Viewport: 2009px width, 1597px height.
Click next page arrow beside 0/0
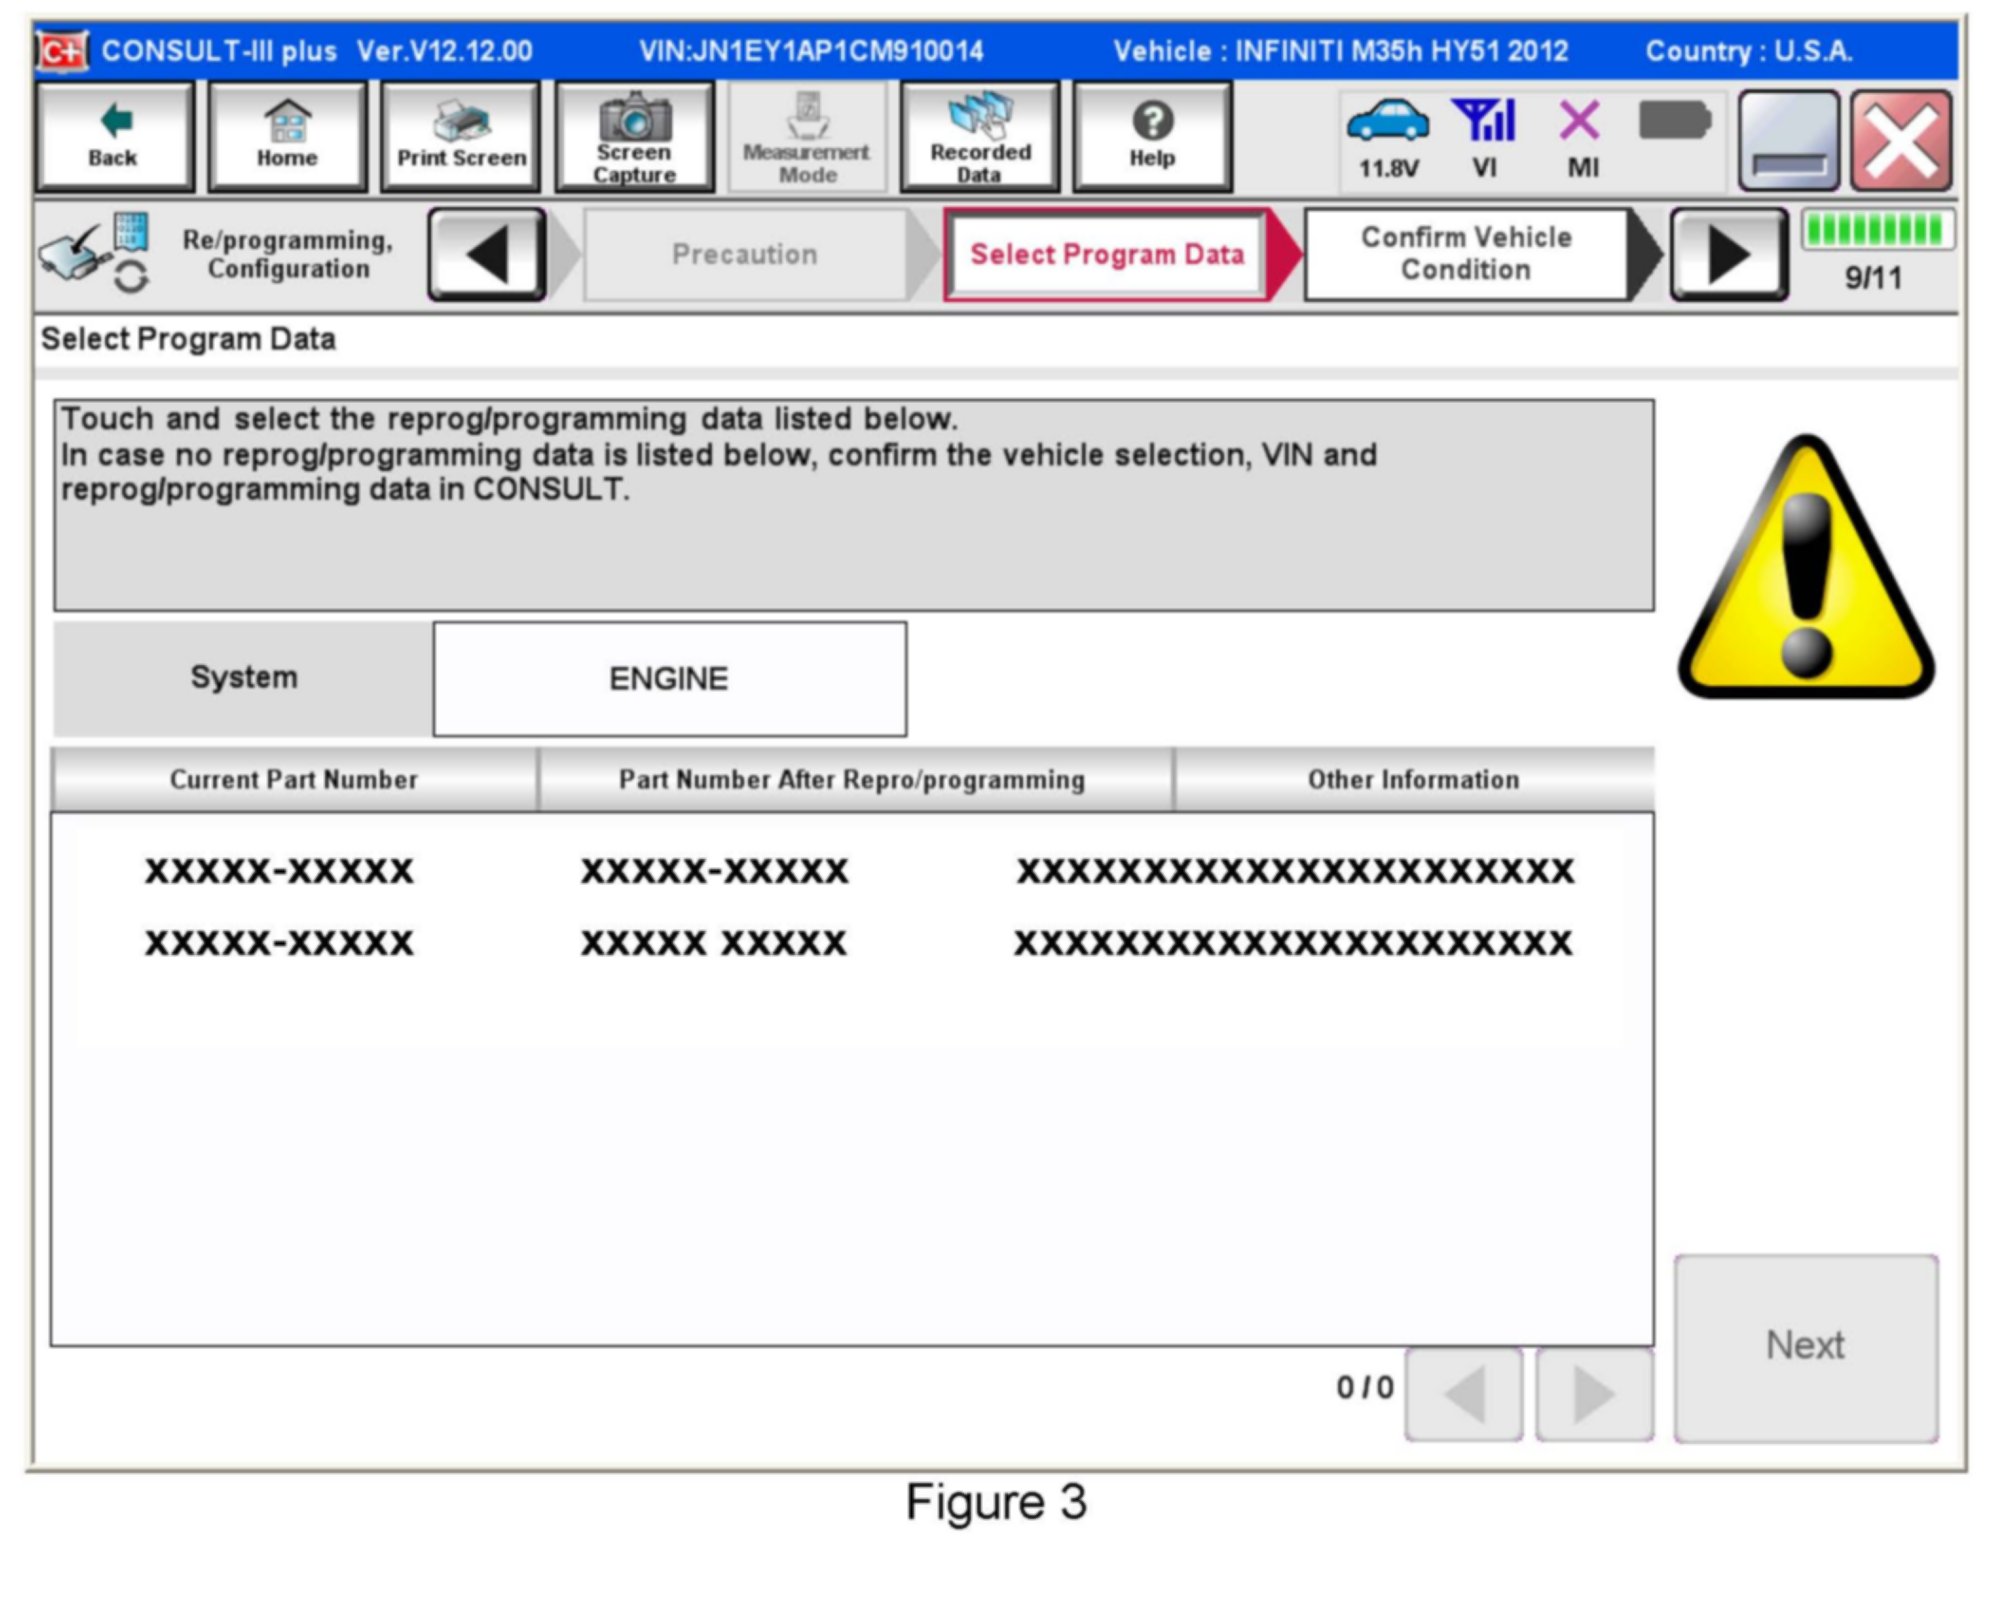tap(1593, 1393)
